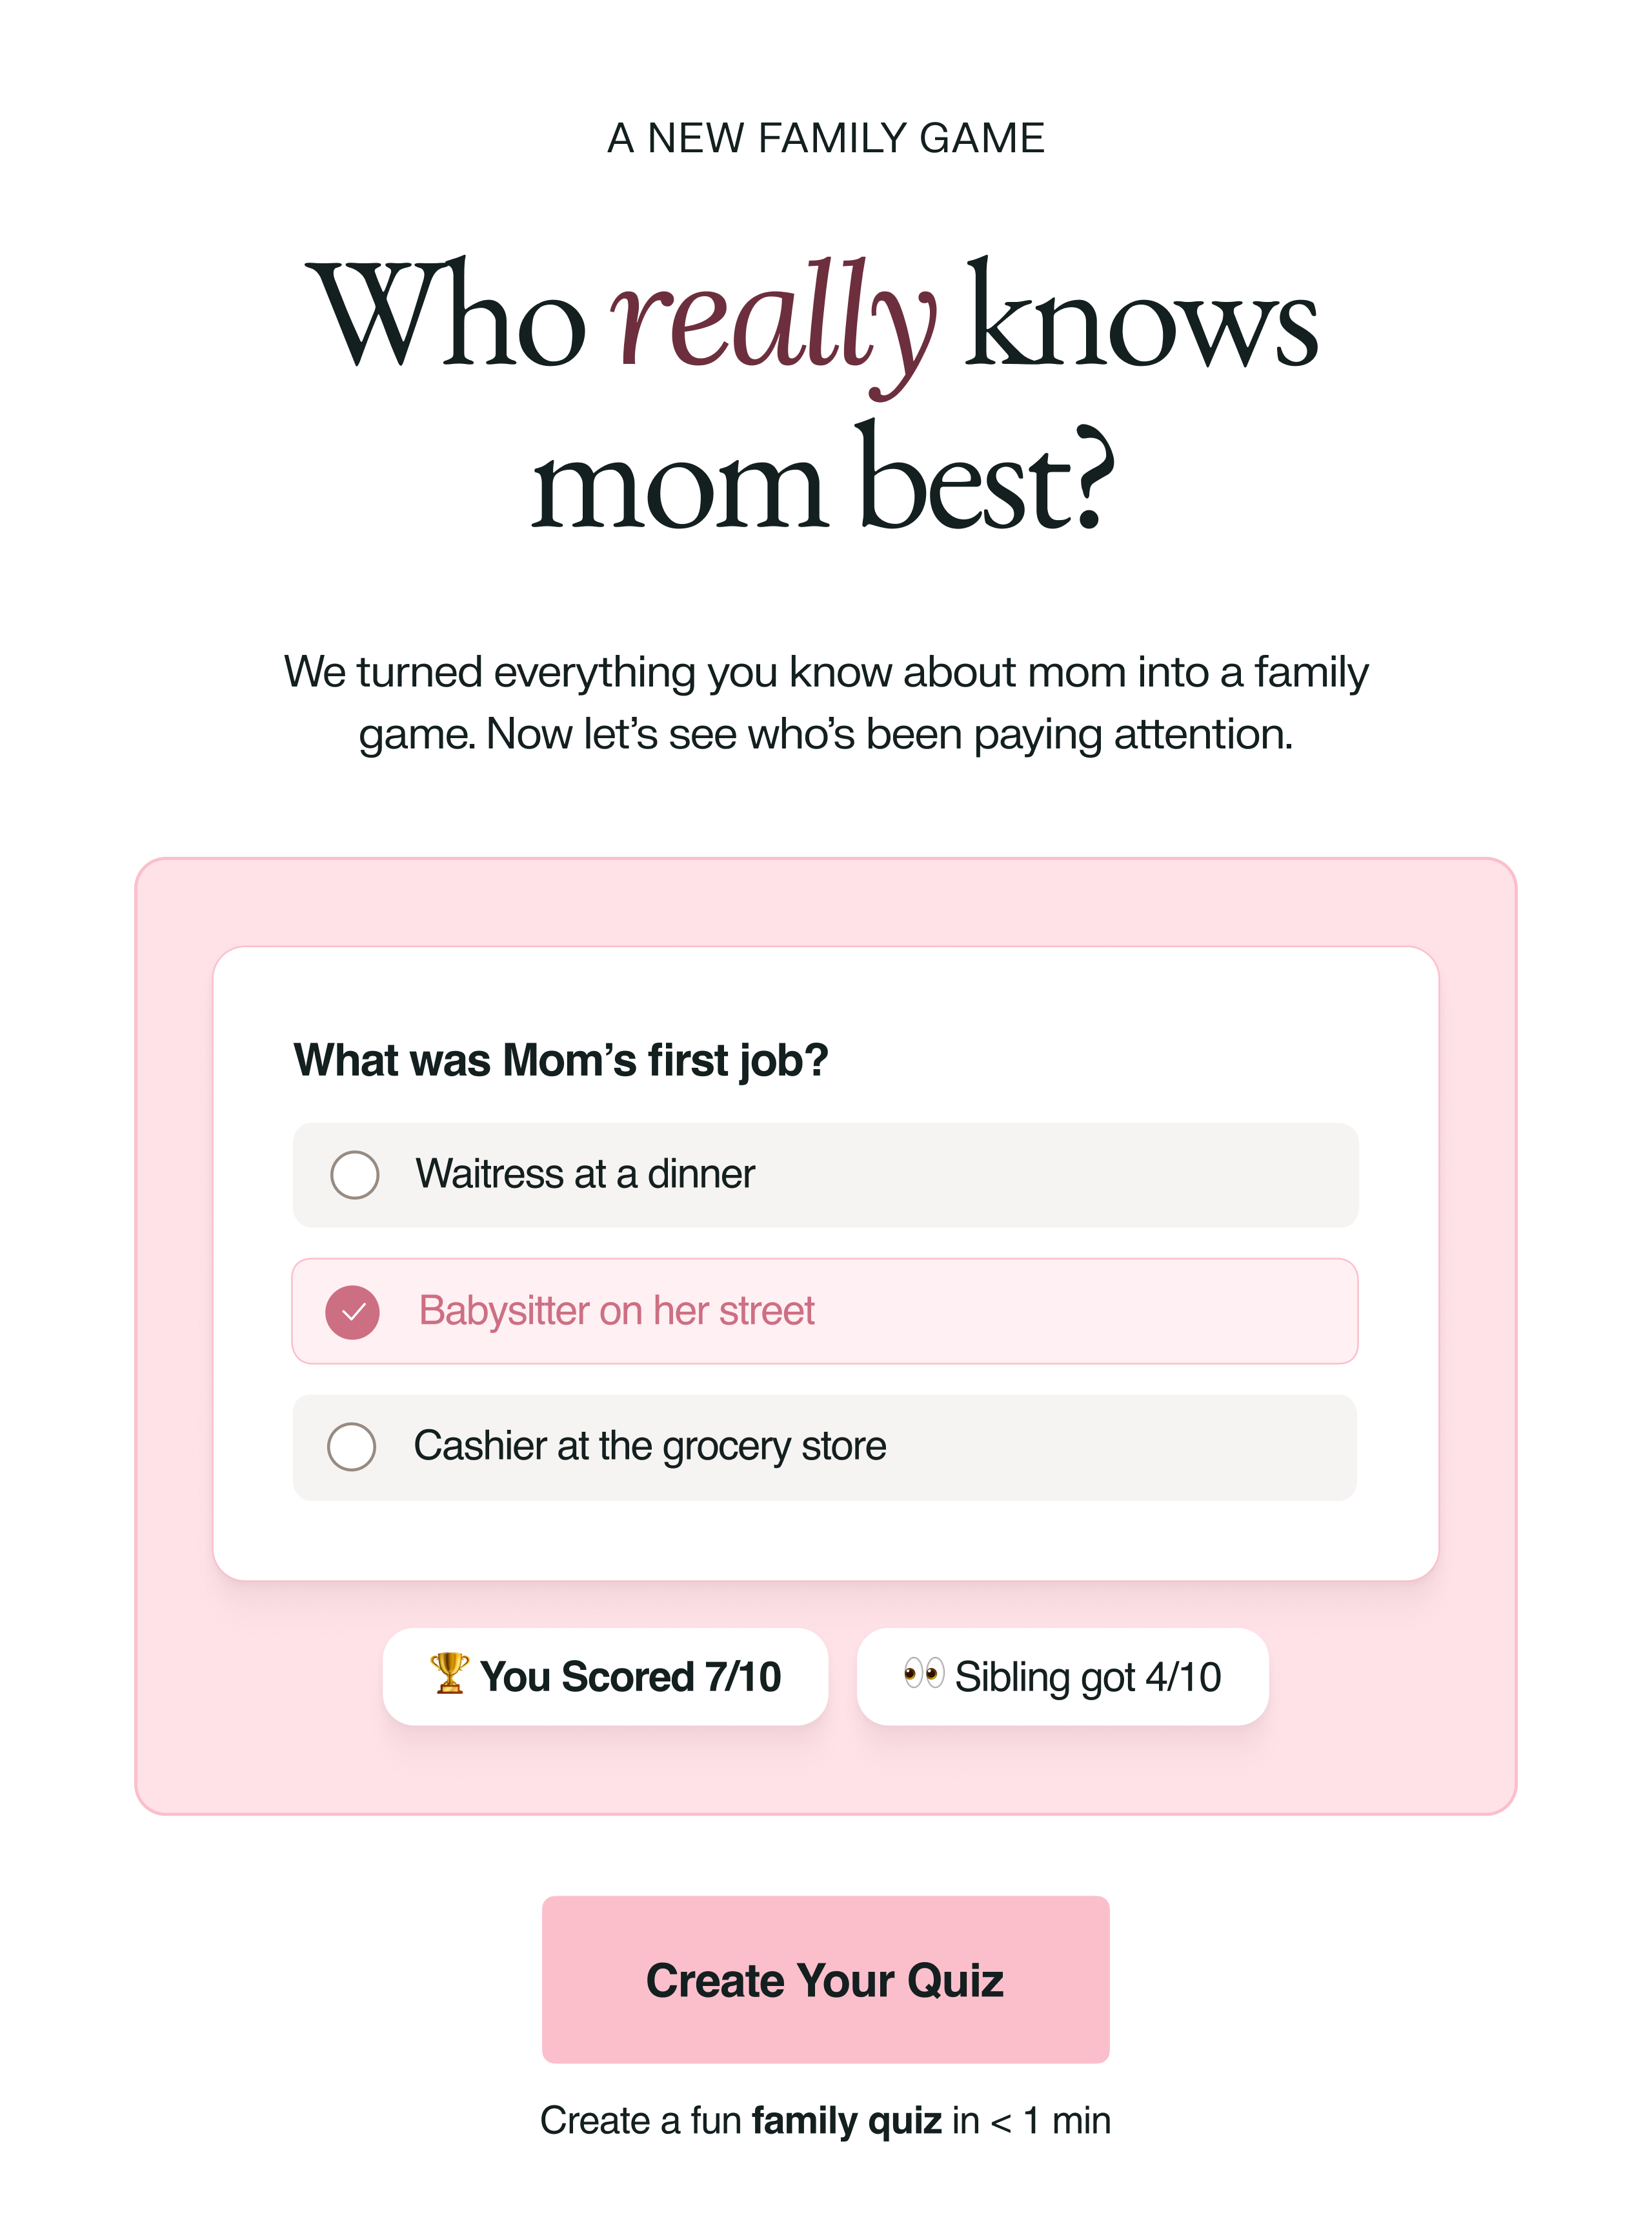Click the "Waitress at a dinner" answer text
1652x2237 pixels.
click(x=585, y=1174)
